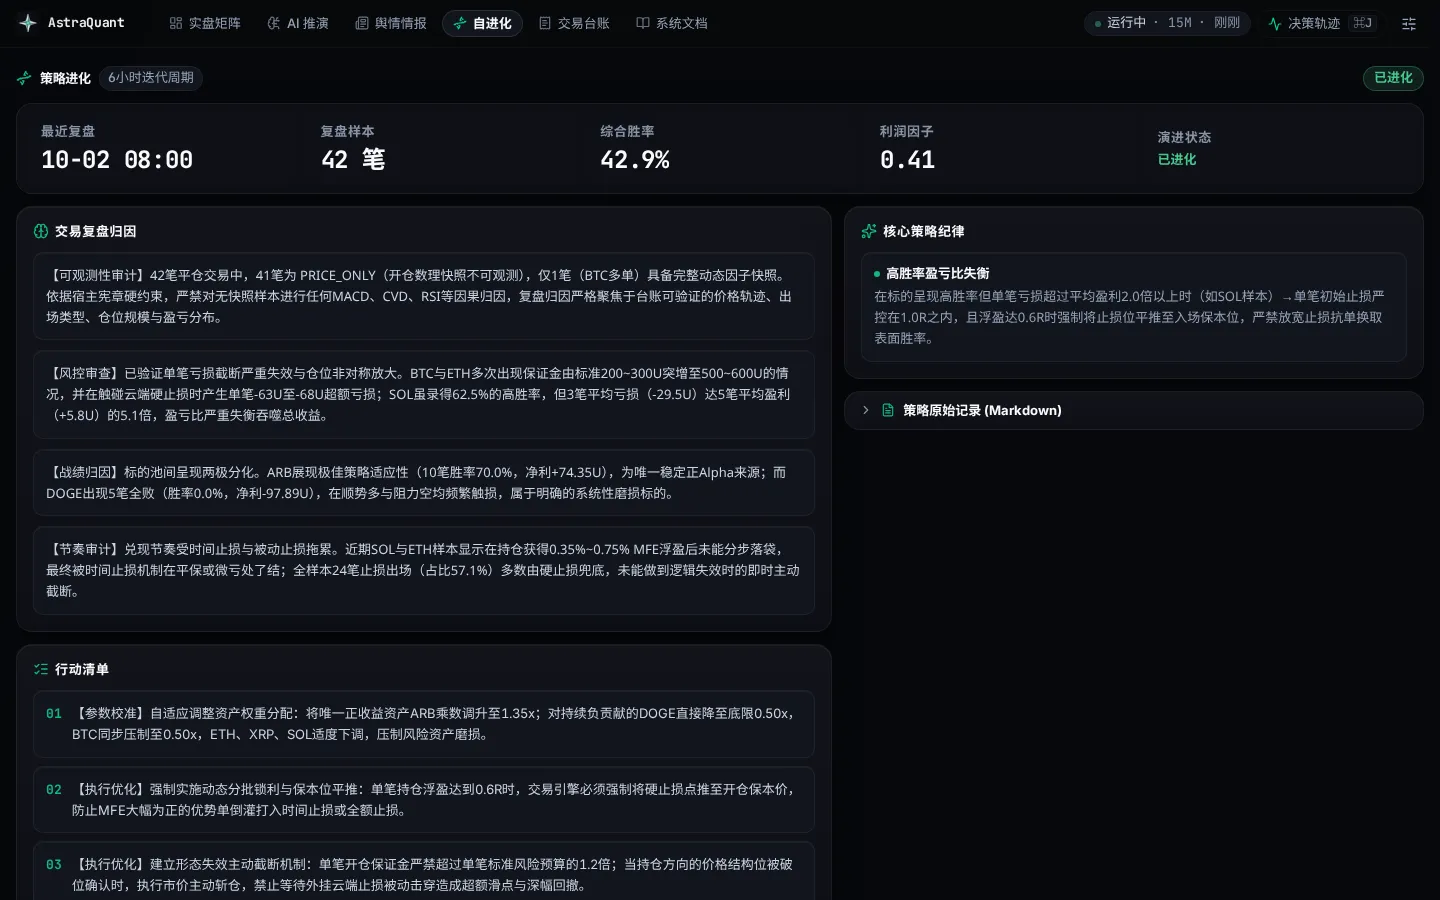This screenshot has height=900, width=1440.
Task: Click the 系统文档 book icon
Action: tap(643, 23)
